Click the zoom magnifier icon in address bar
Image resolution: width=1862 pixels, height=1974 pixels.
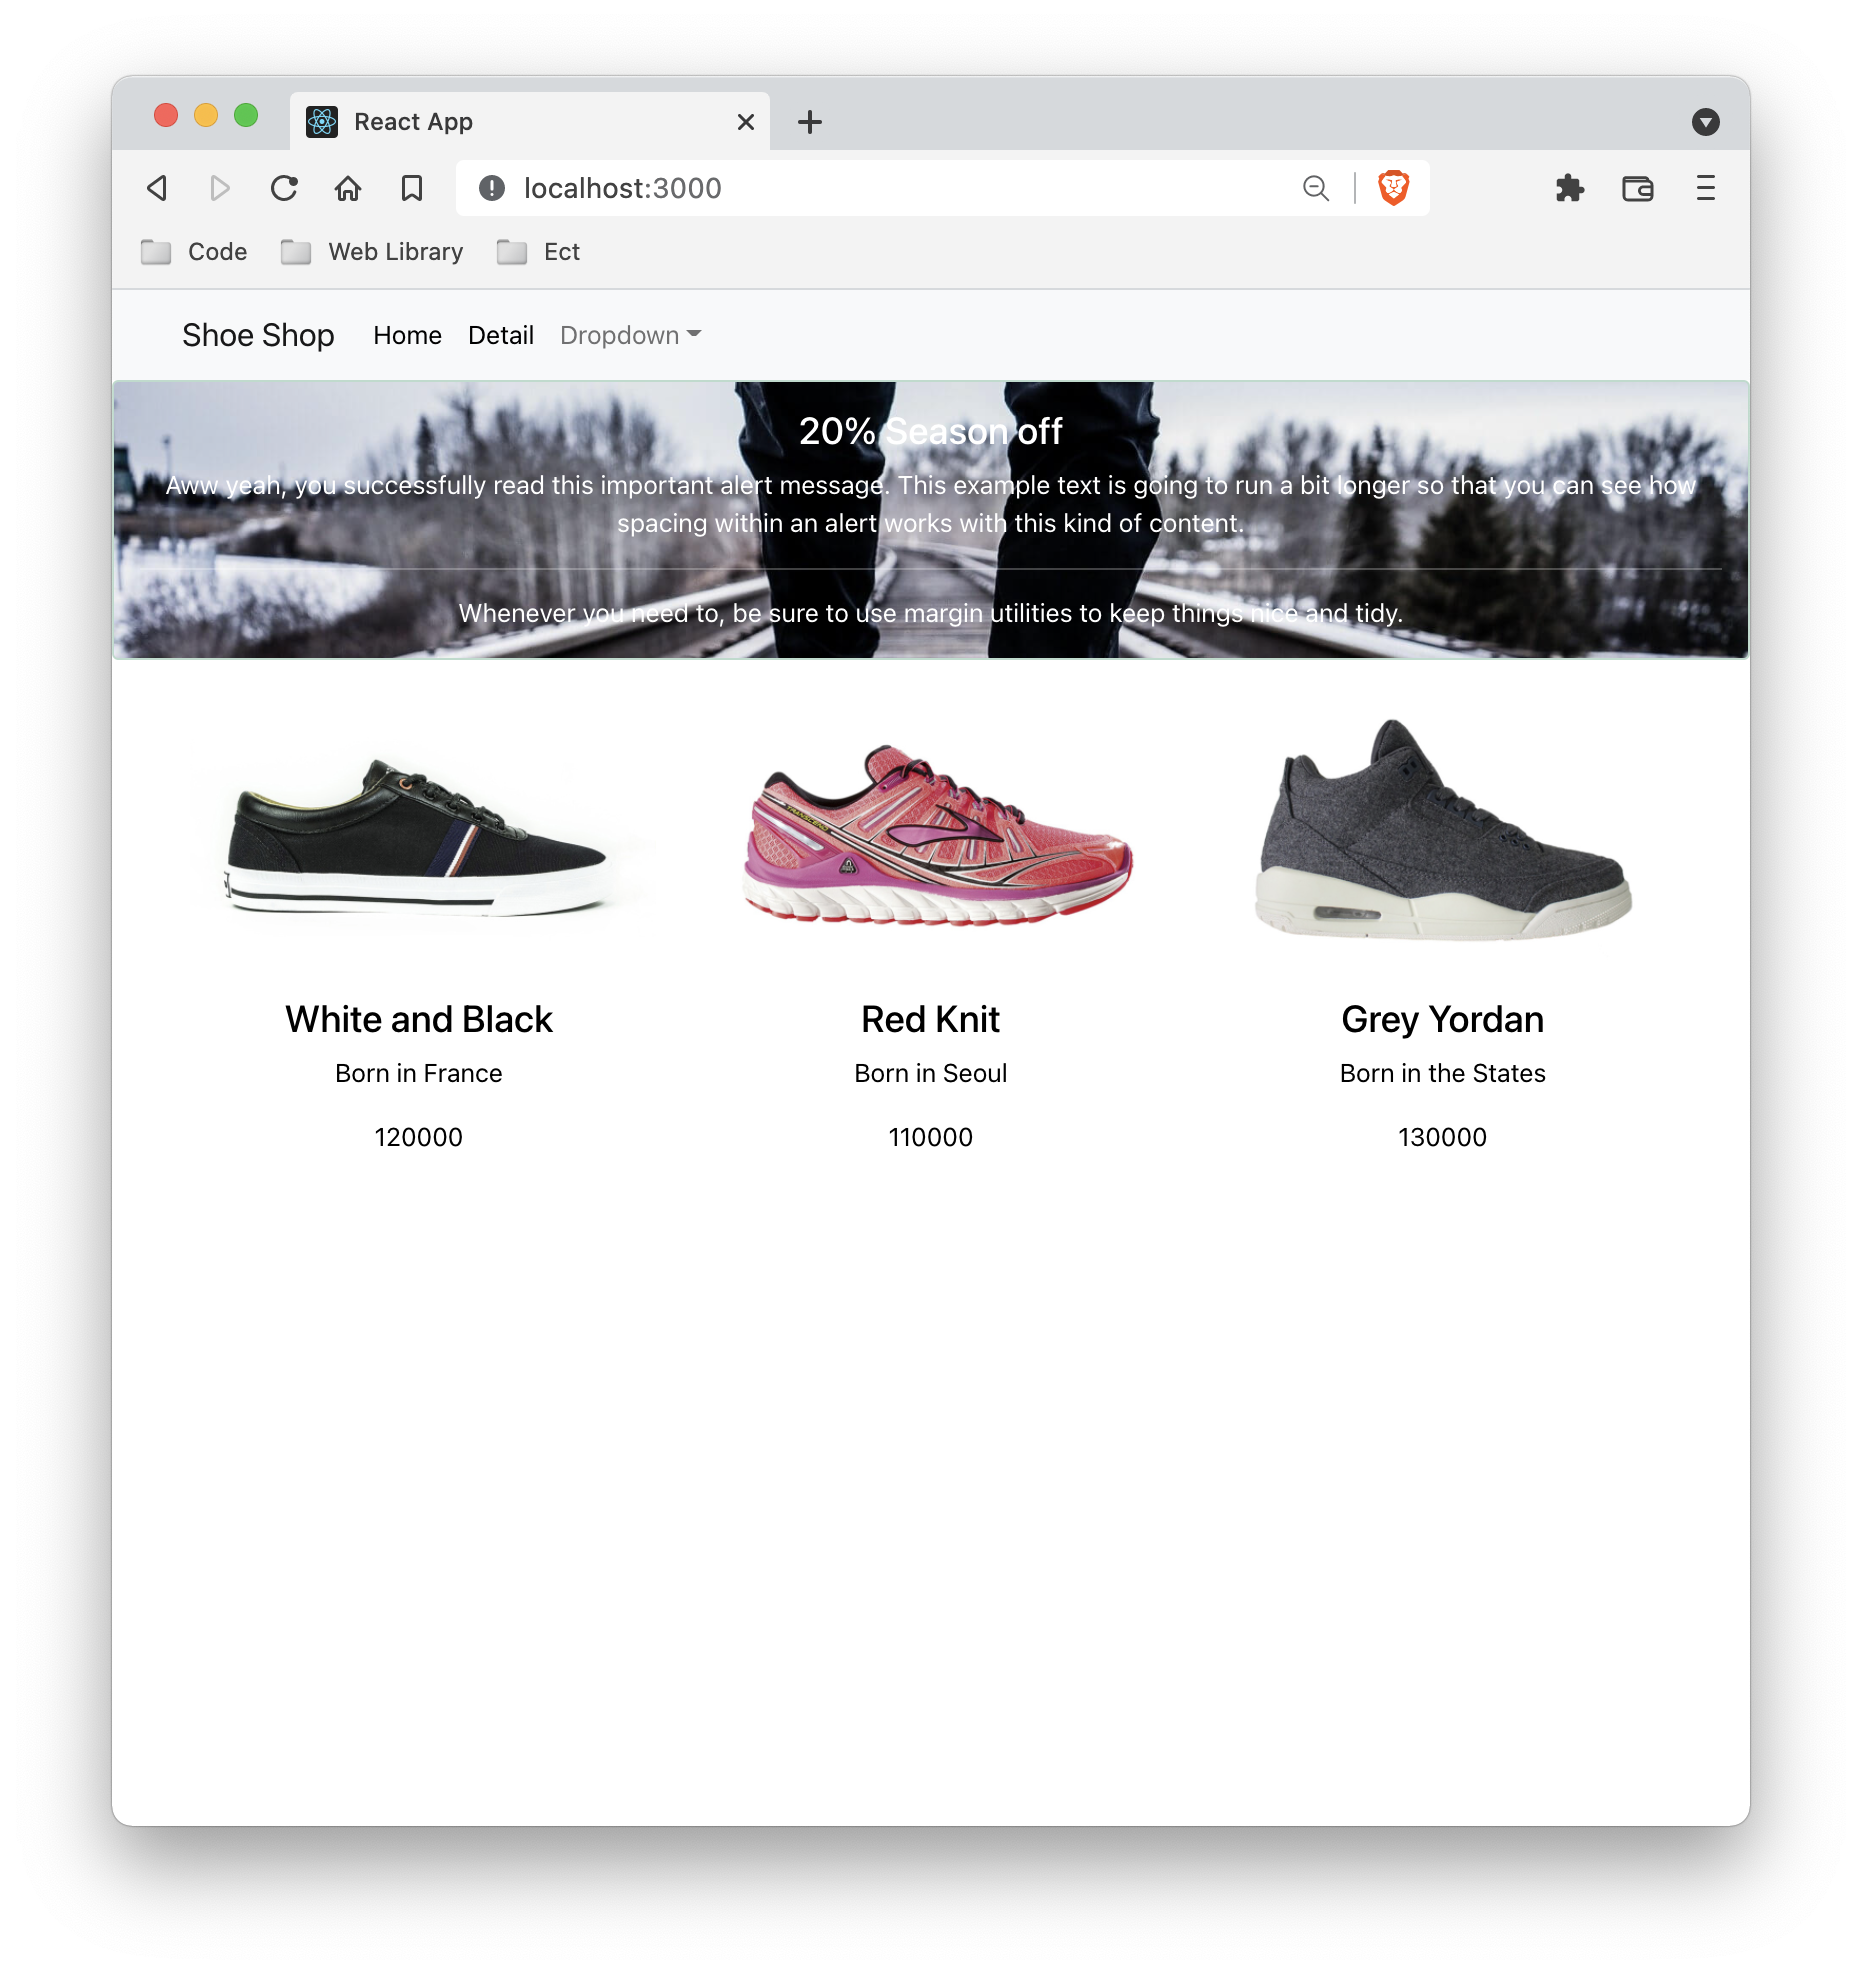coord(1316,188)
